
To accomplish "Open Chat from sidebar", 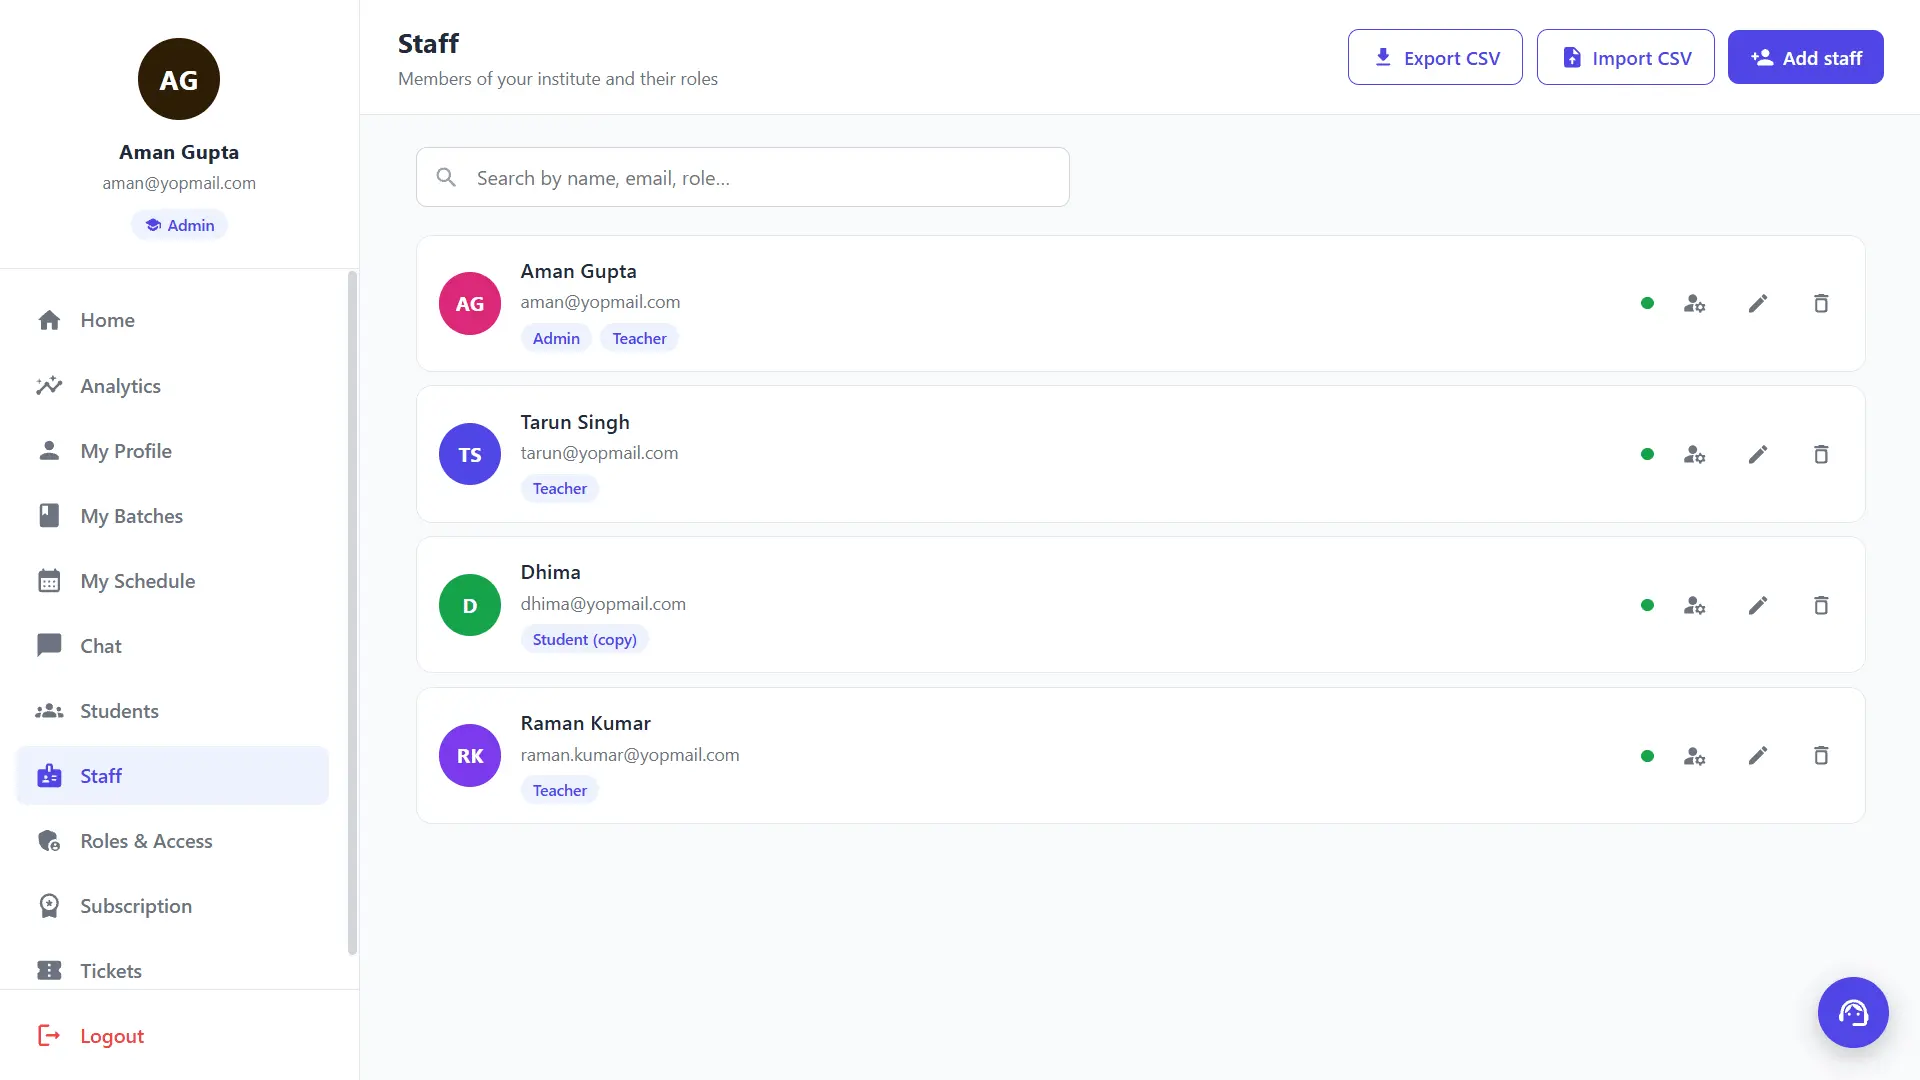I will (172, 646).
